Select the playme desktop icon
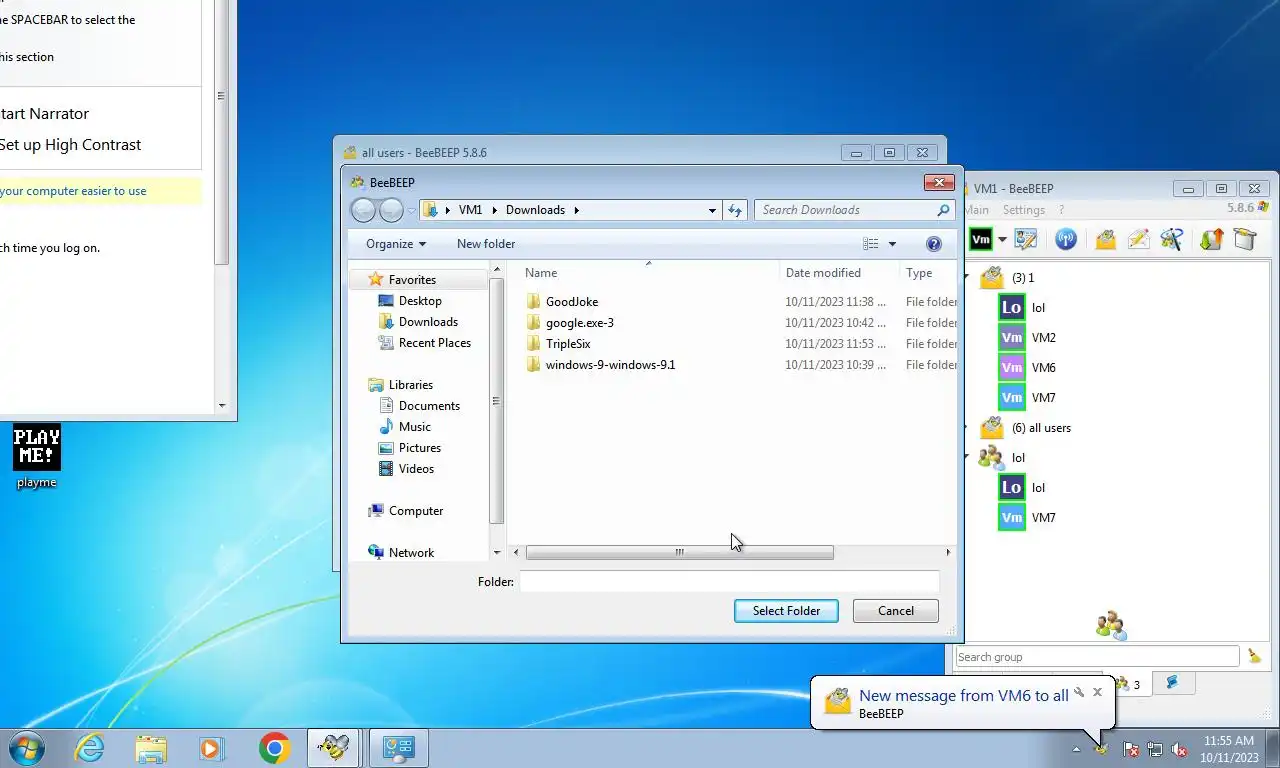The width and height of the screenshot is (1280, 768). point(37,457)
